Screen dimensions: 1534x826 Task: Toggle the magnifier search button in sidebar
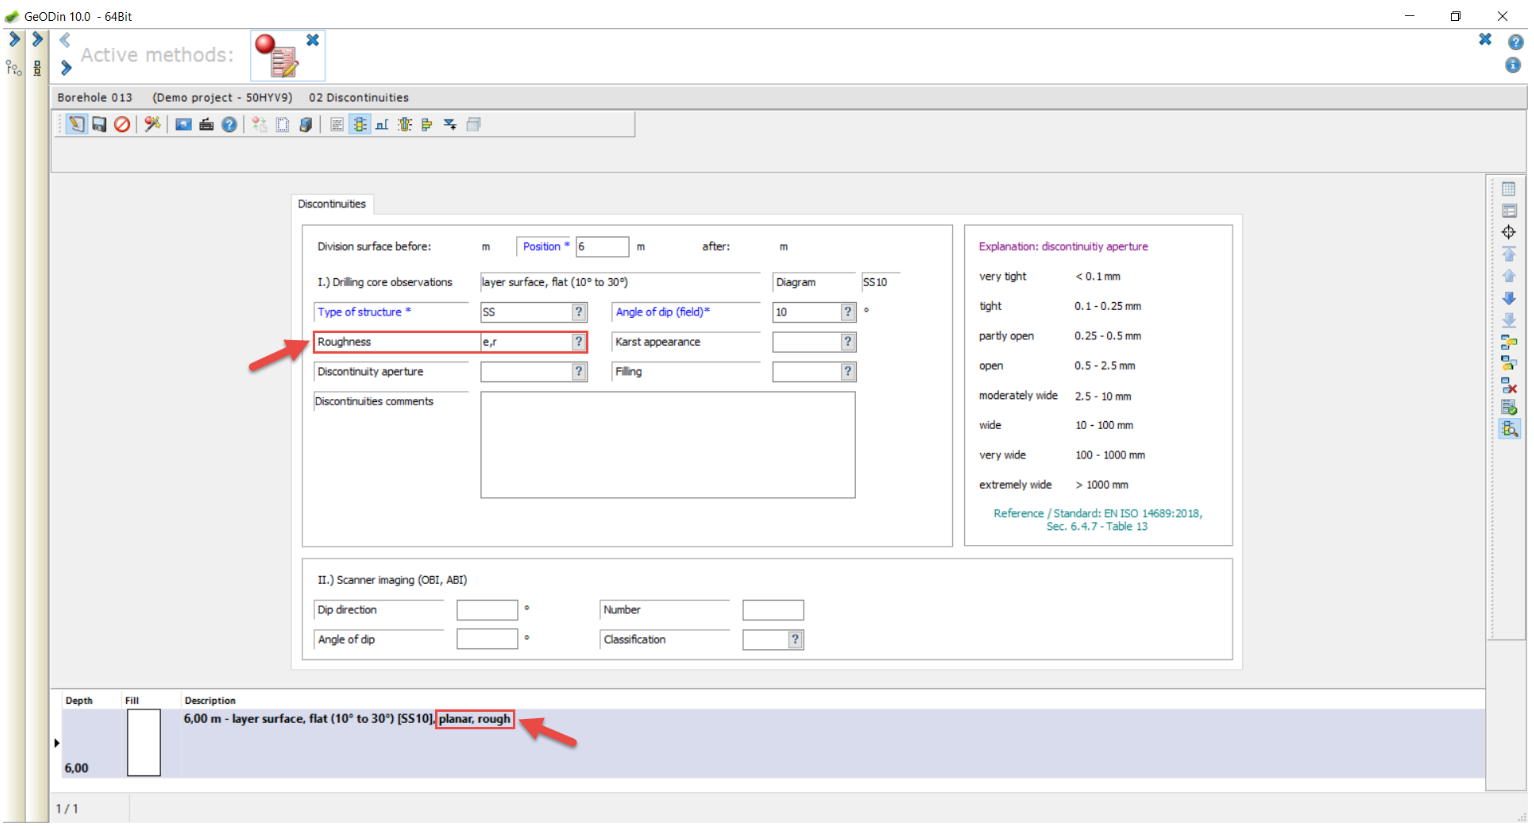click(x=1508, y=429)
